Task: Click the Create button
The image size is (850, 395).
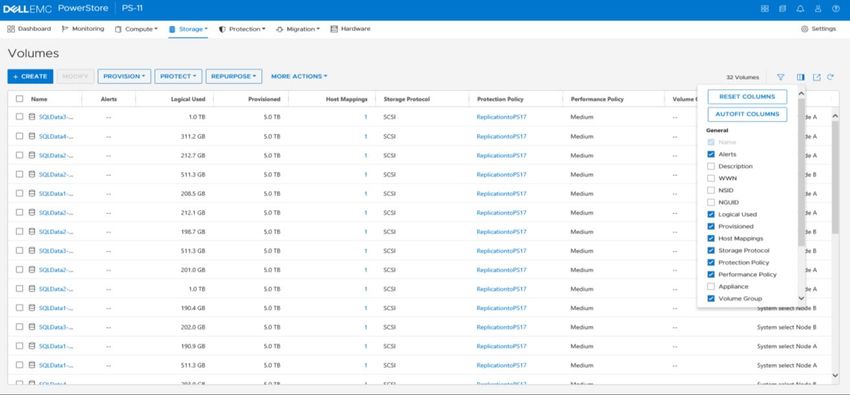Action: tap(30, 76)
